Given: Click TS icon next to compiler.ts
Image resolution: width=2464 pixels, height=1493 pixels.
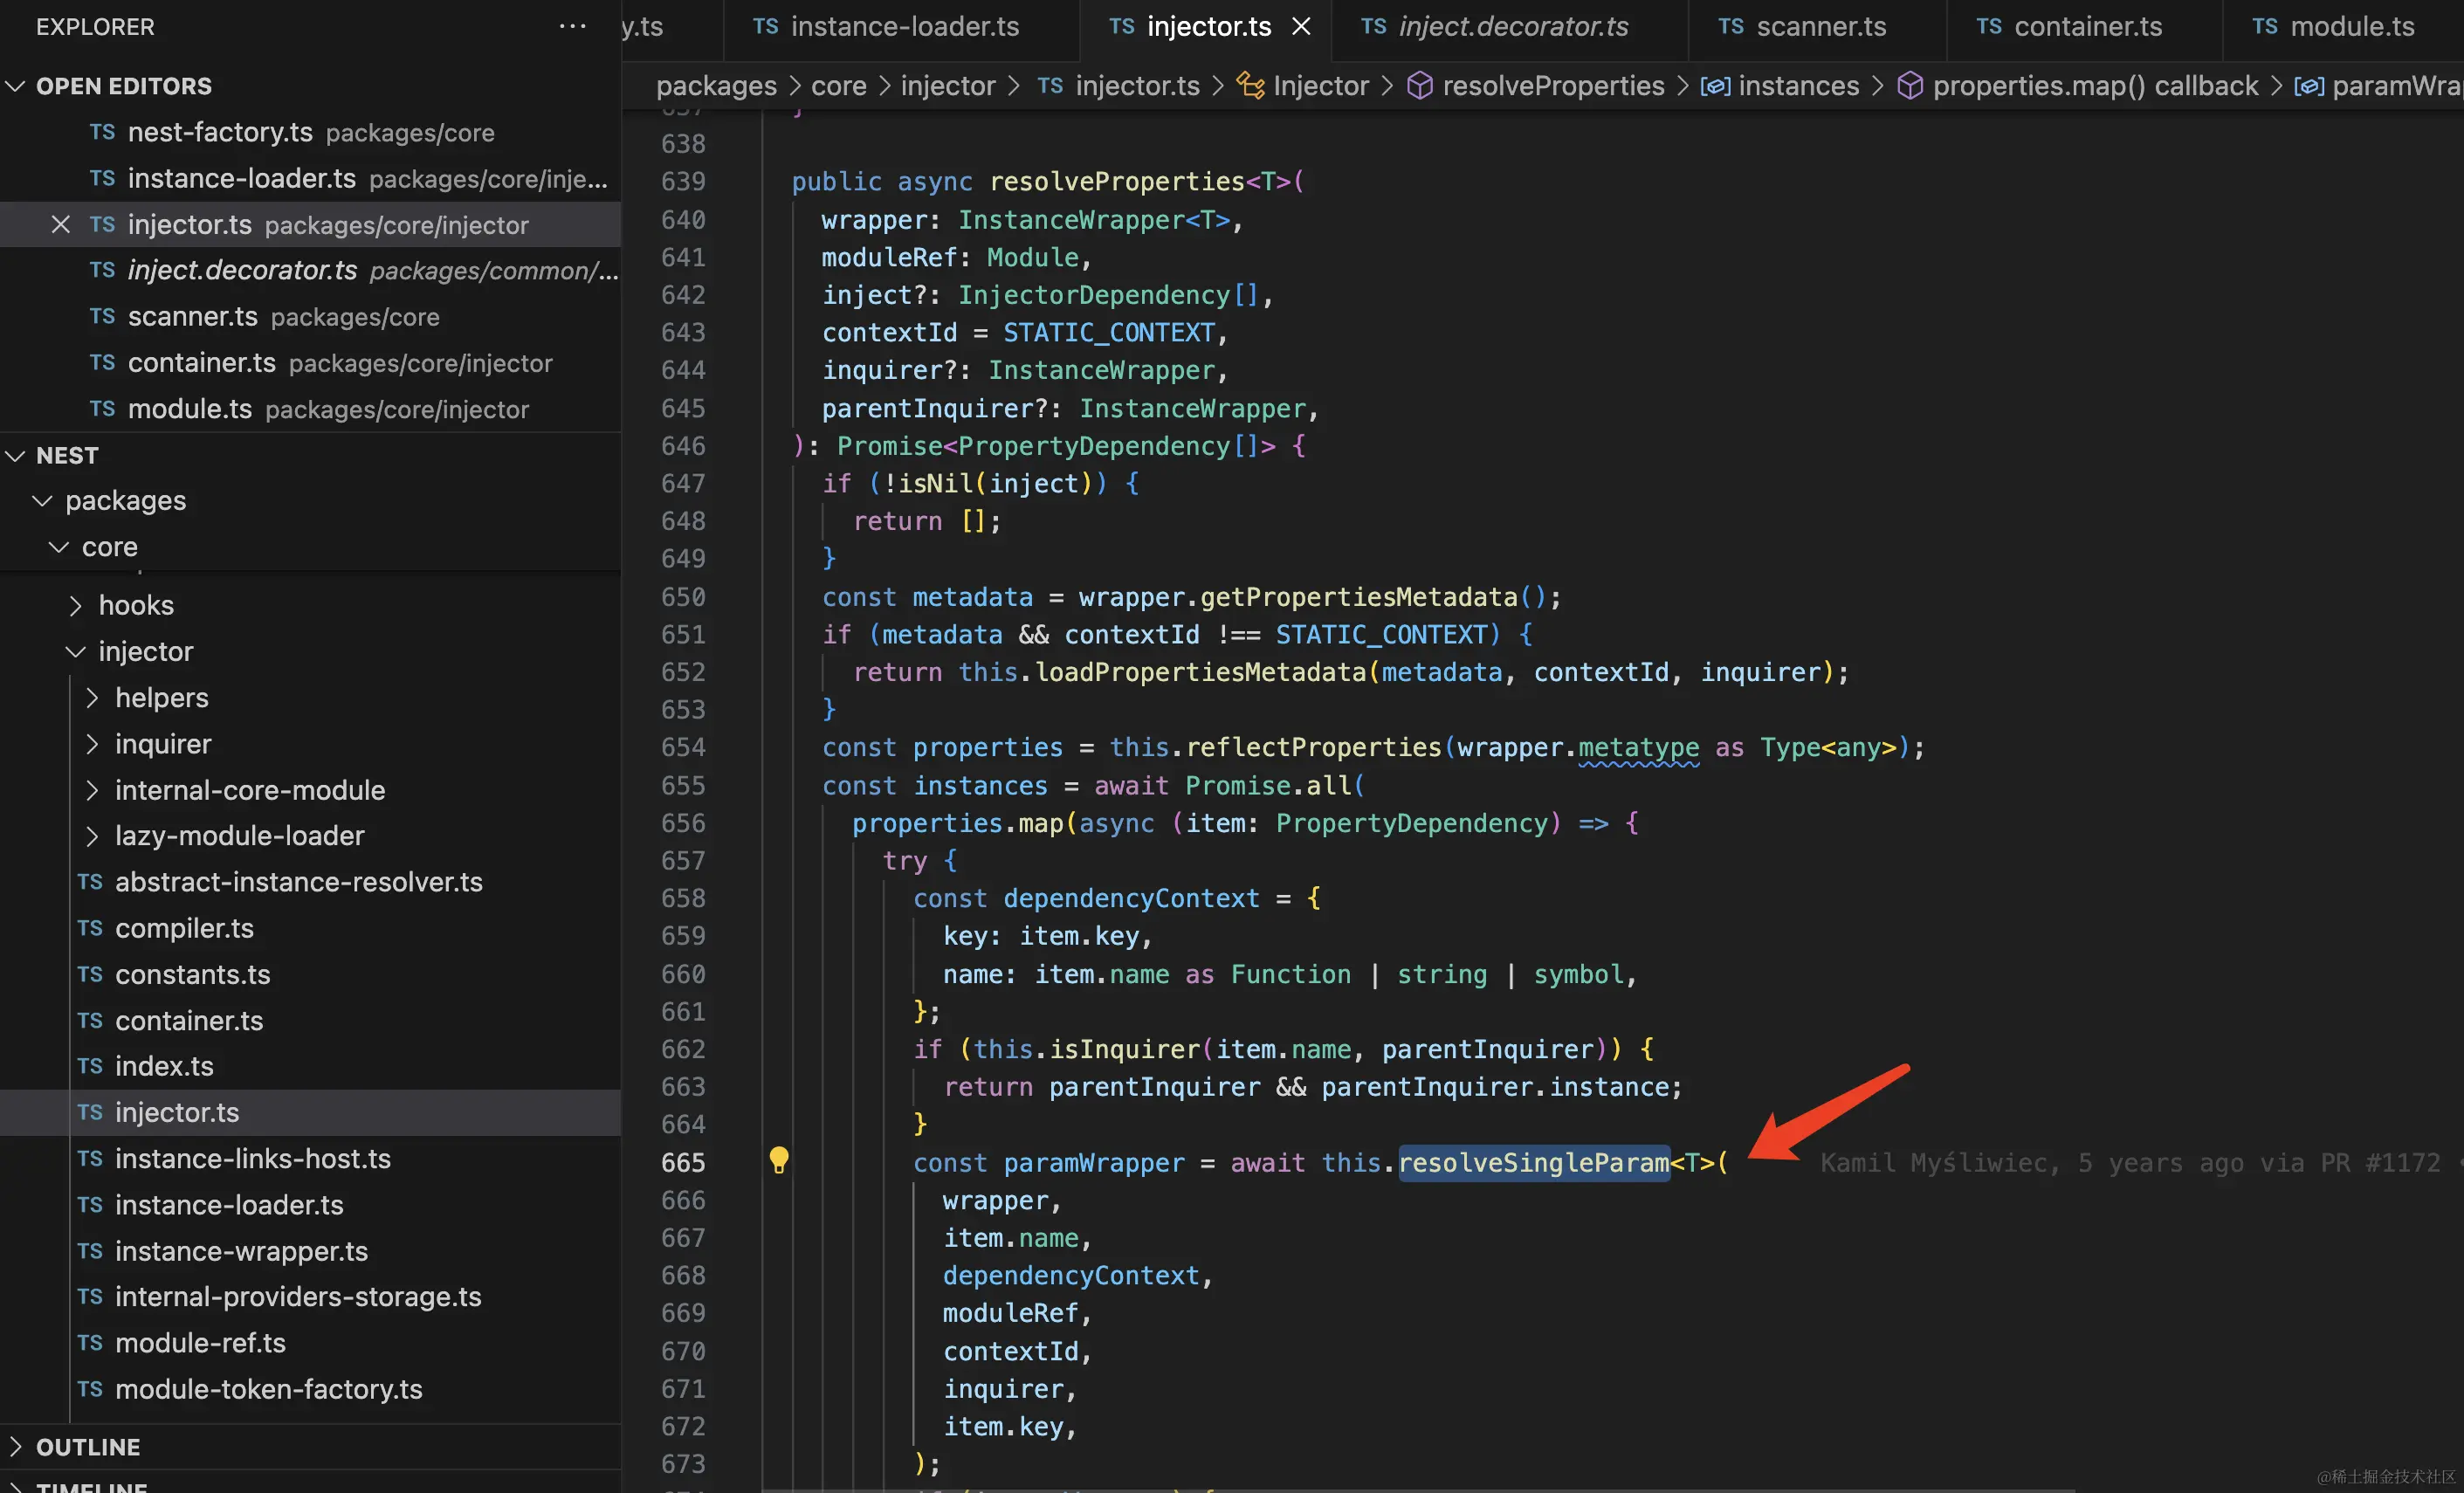Looking at the screenshot, I should [90, 928].
